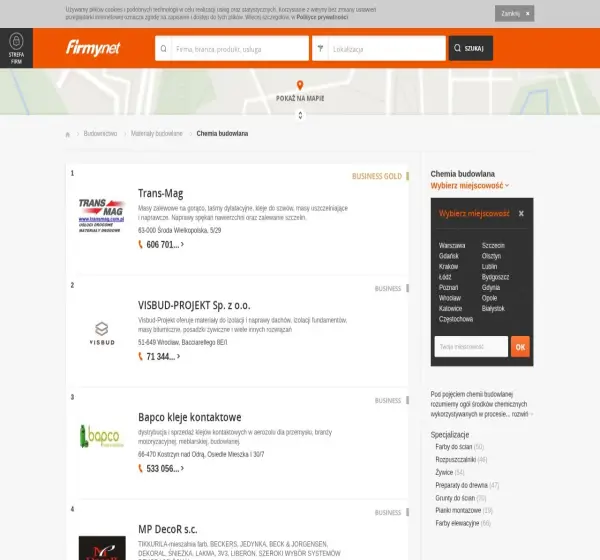Click the Visbud logo thumbnail
The height and width of the screenshot is (560, 600).
[x=102, y=333]
